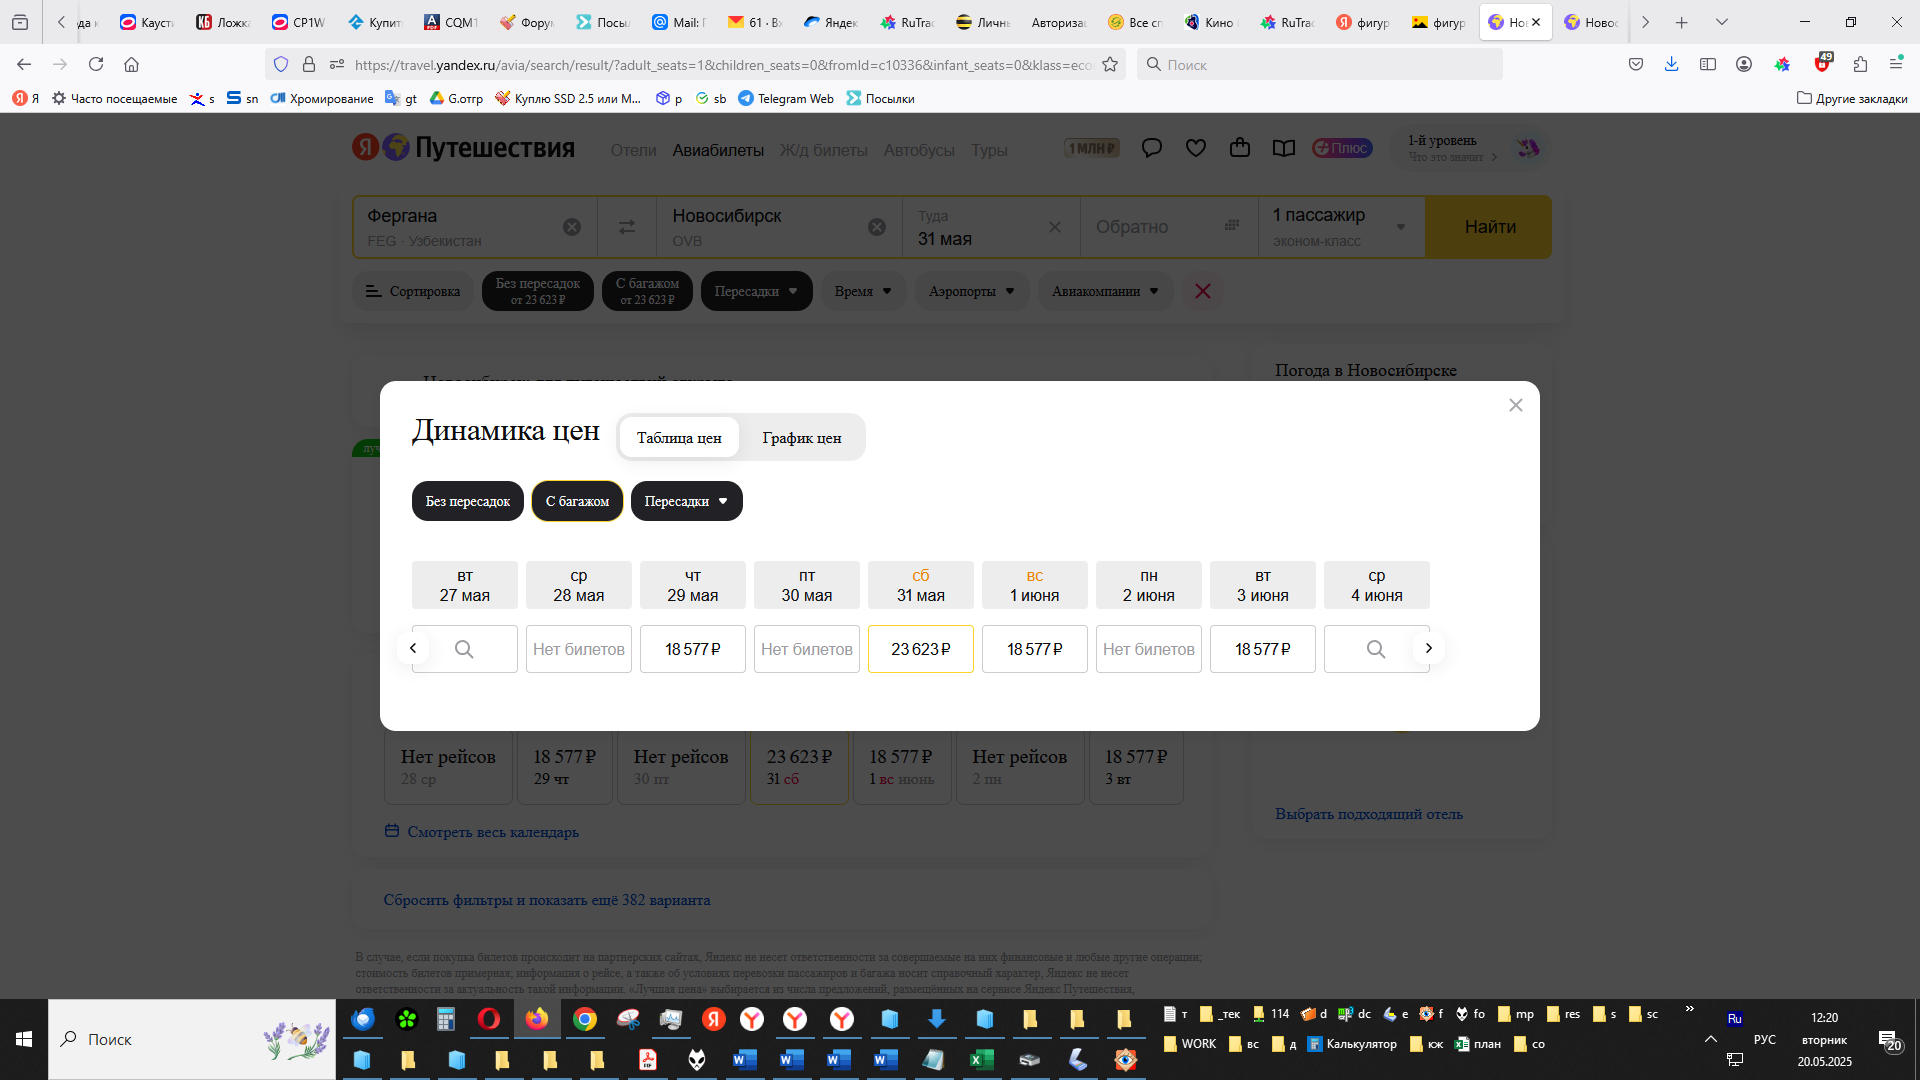Select the Таблица цен tab
The image size is (1920, 1080).
coord(679,438)
